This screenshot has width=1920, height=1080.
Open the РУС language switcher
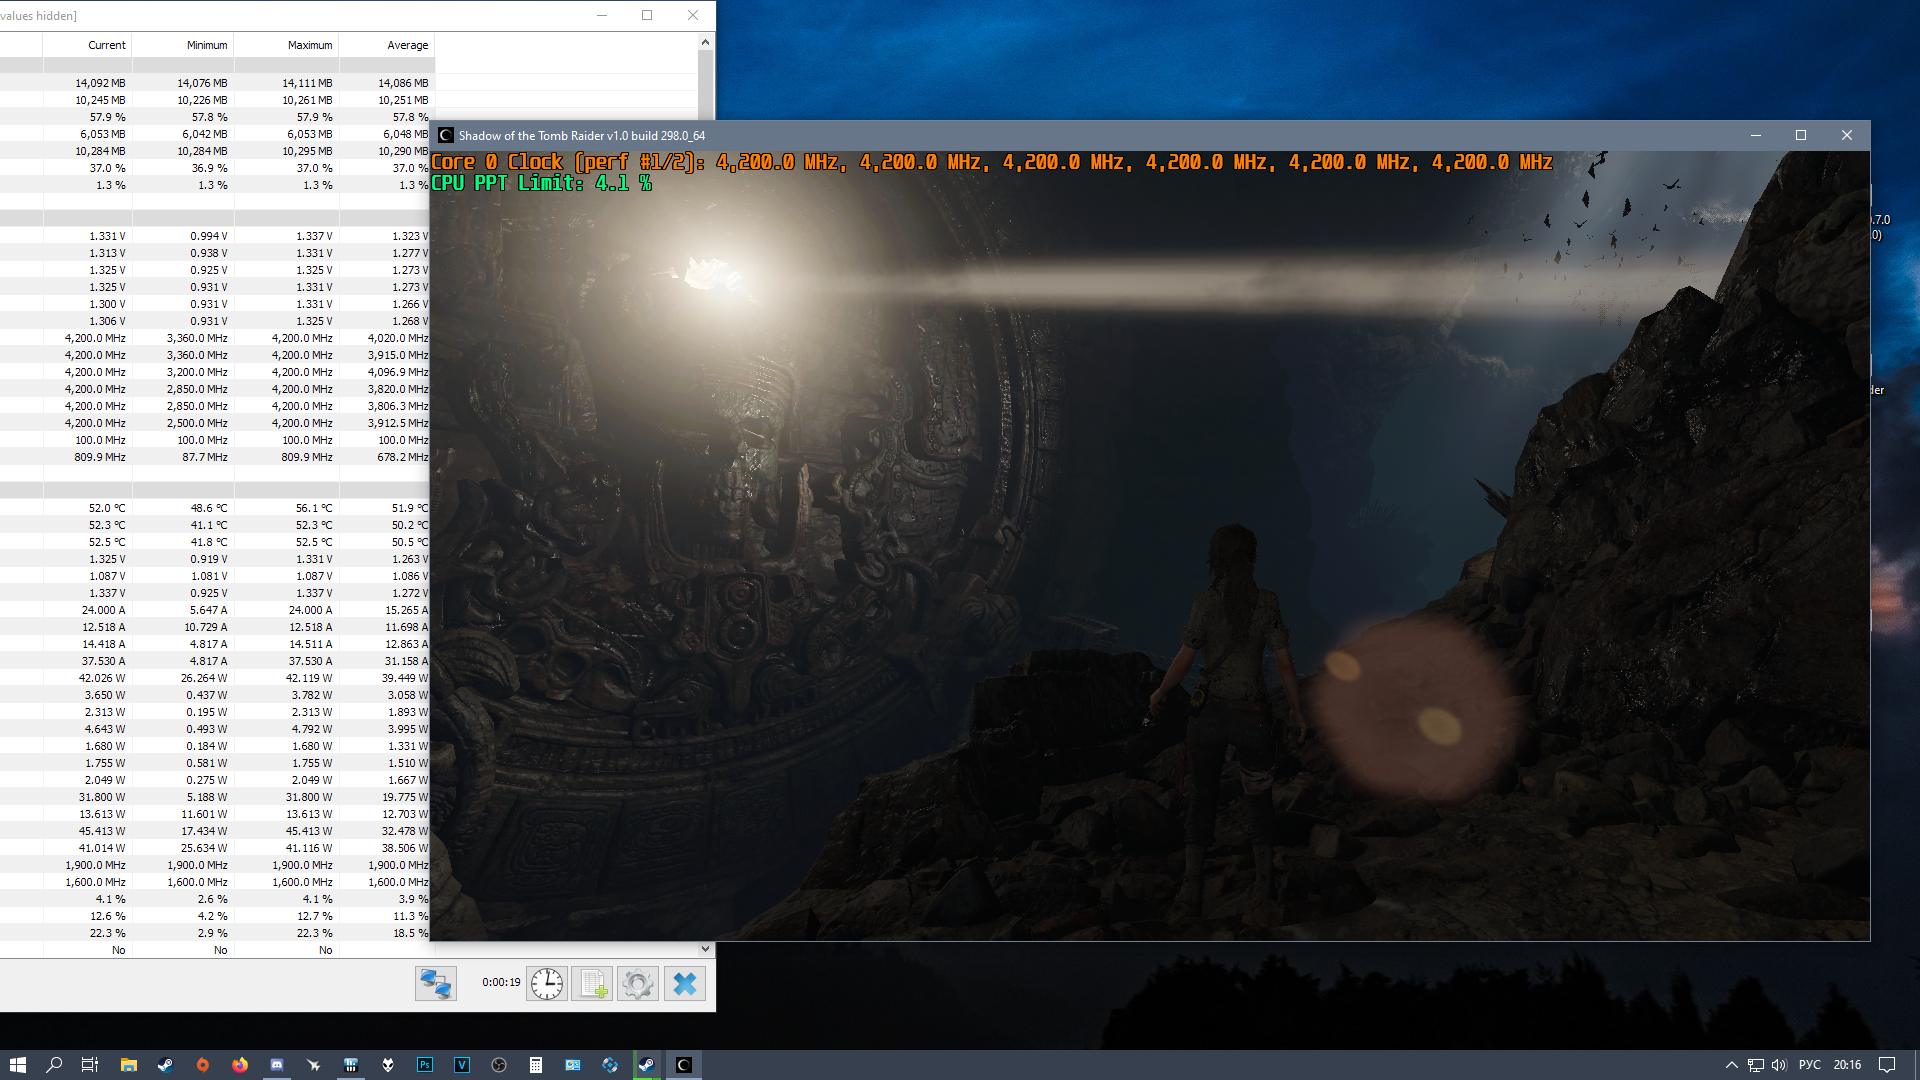pos(1810,1065)
